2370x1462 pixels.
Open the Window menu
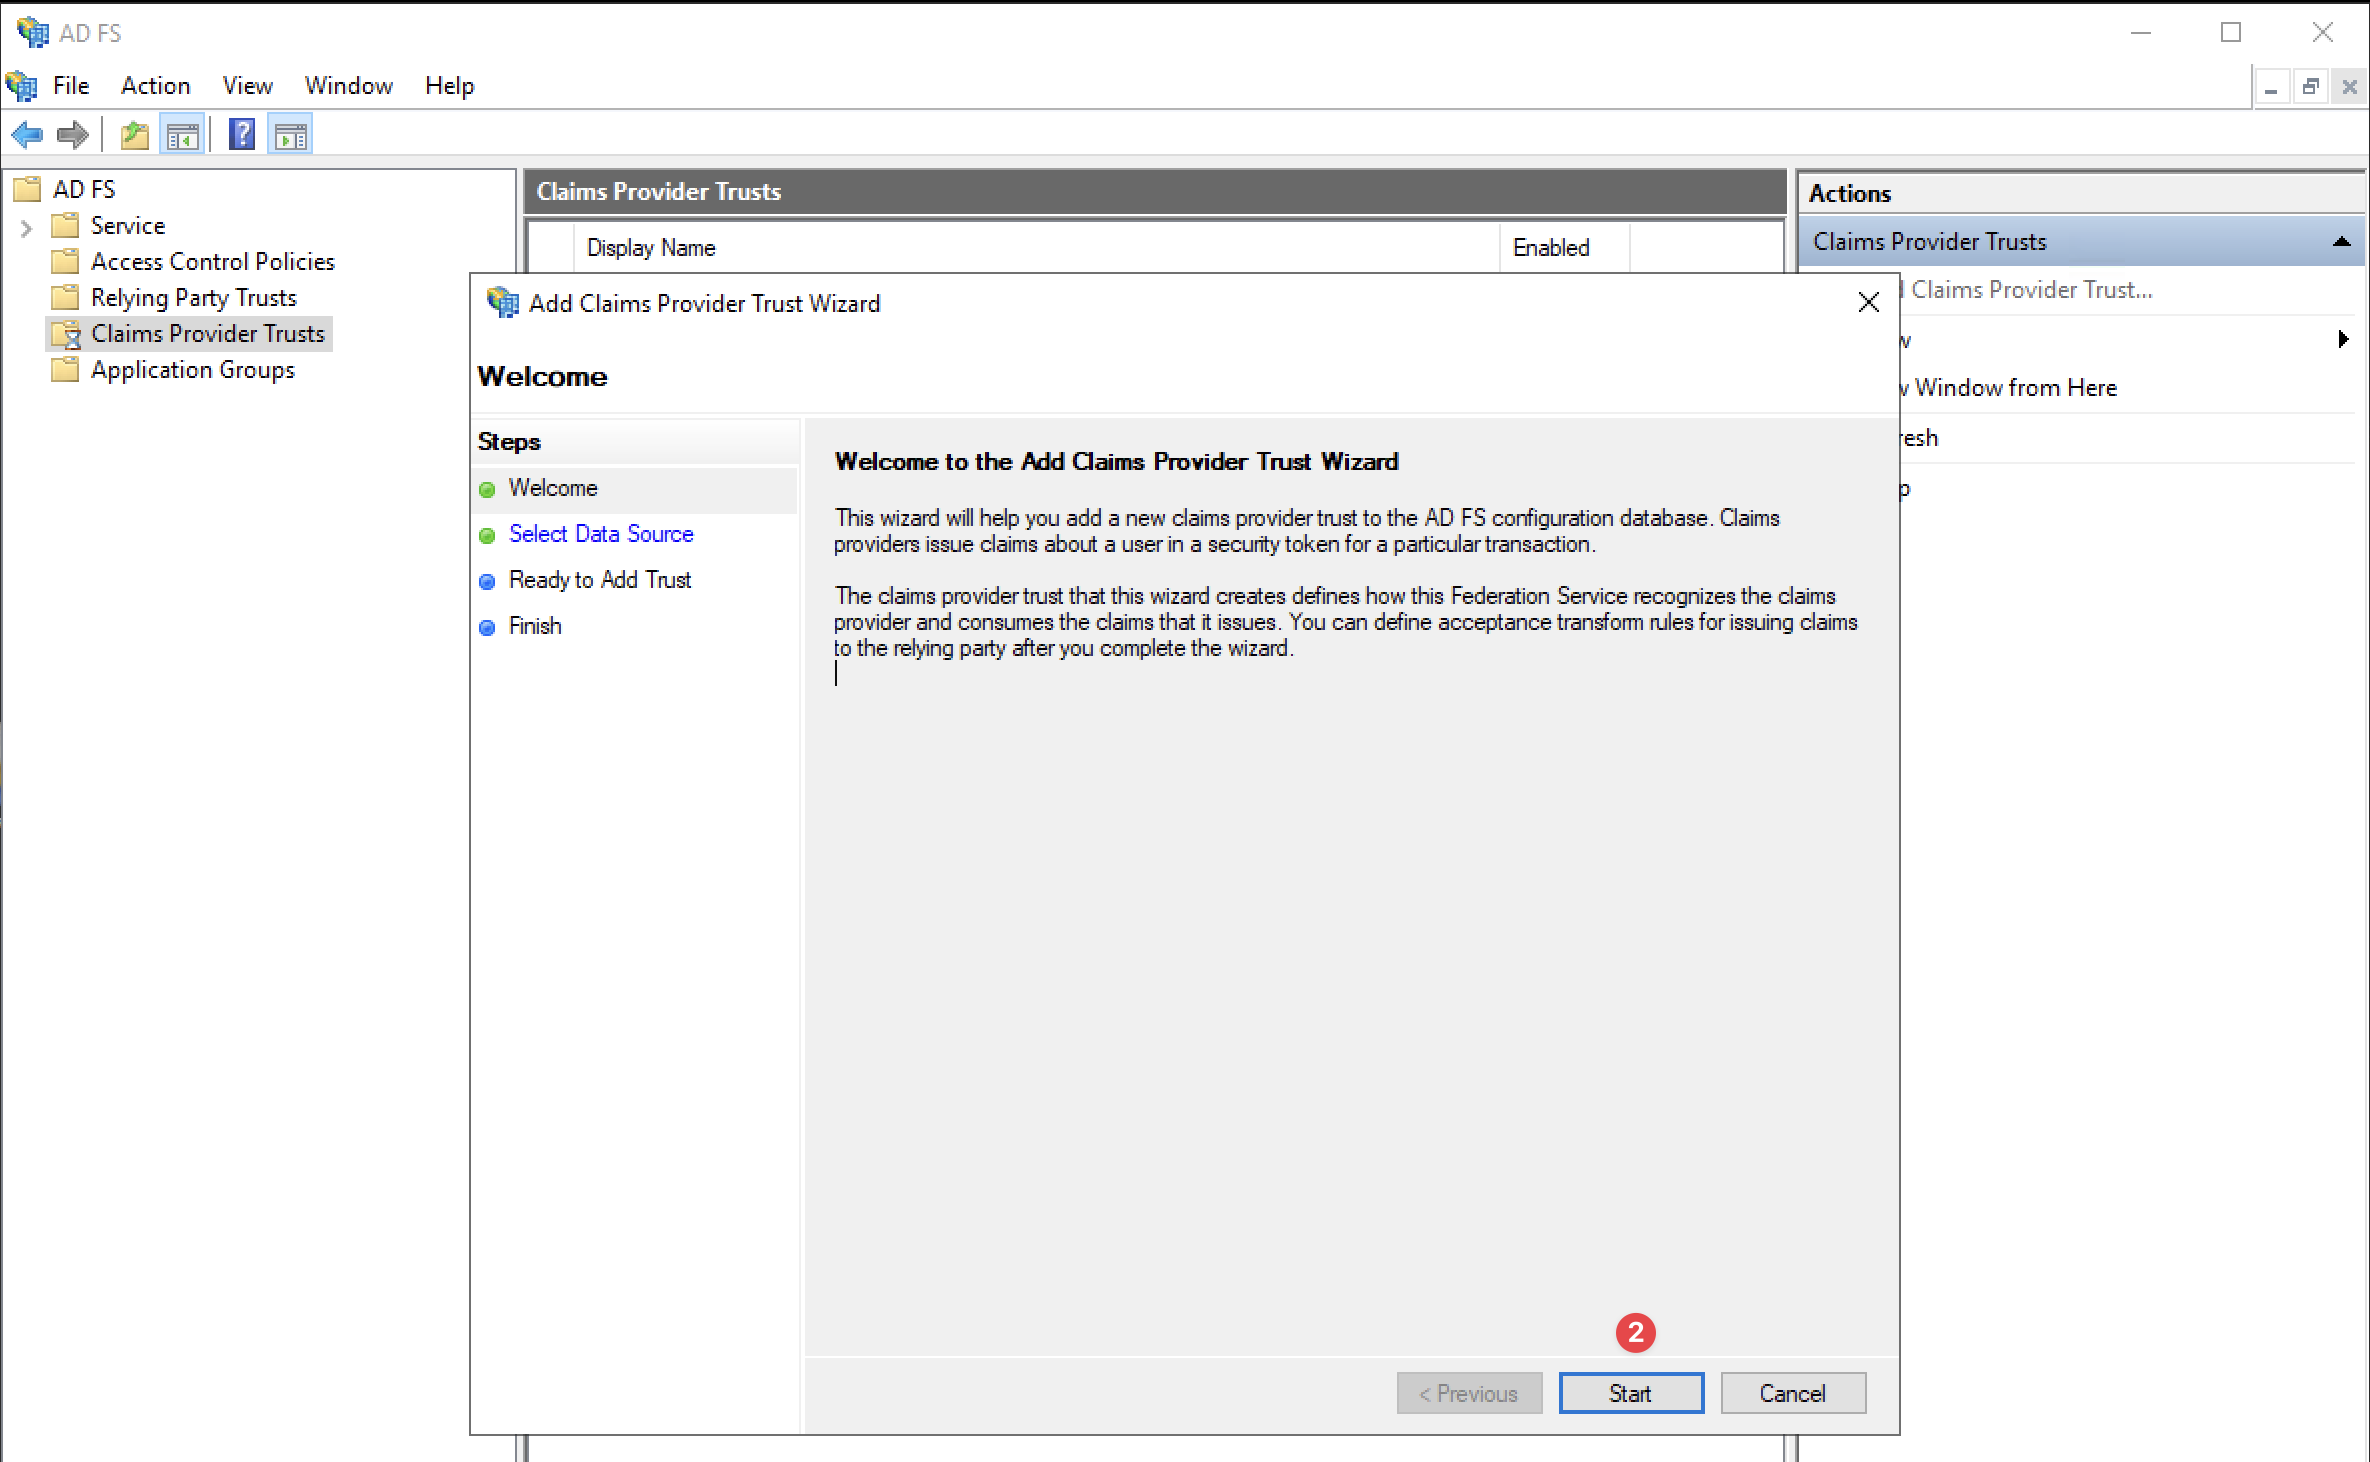pos(347,86)
